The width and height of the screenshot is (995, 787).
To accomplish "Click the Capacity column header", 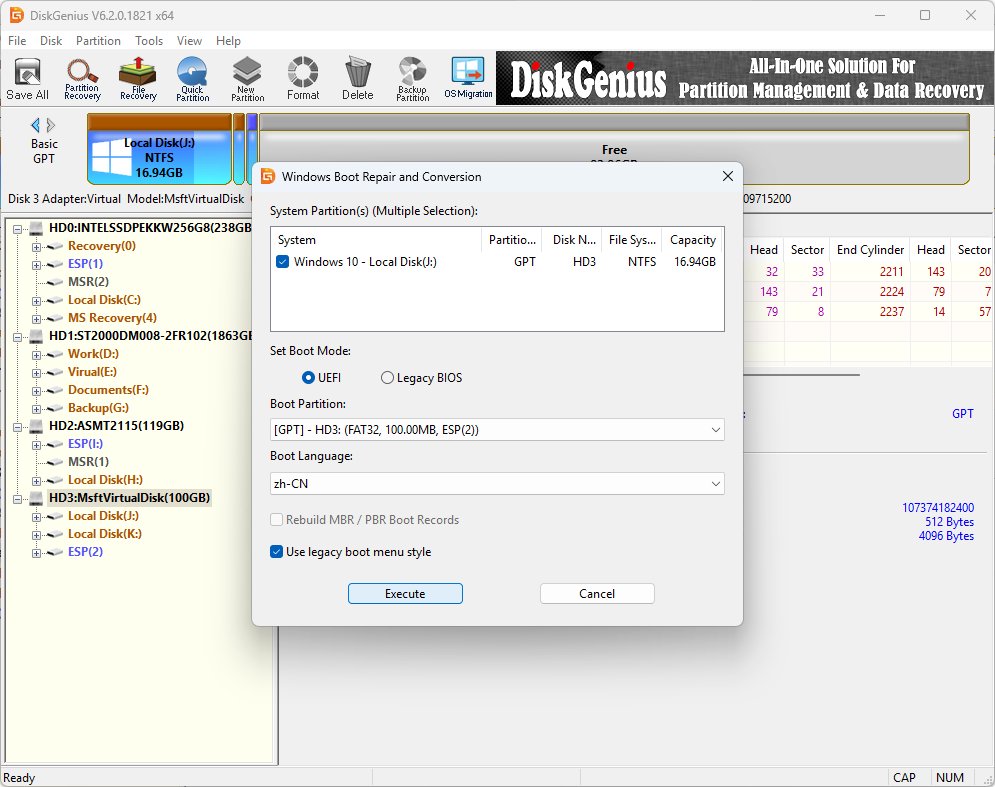I will (x=692, y=240).
